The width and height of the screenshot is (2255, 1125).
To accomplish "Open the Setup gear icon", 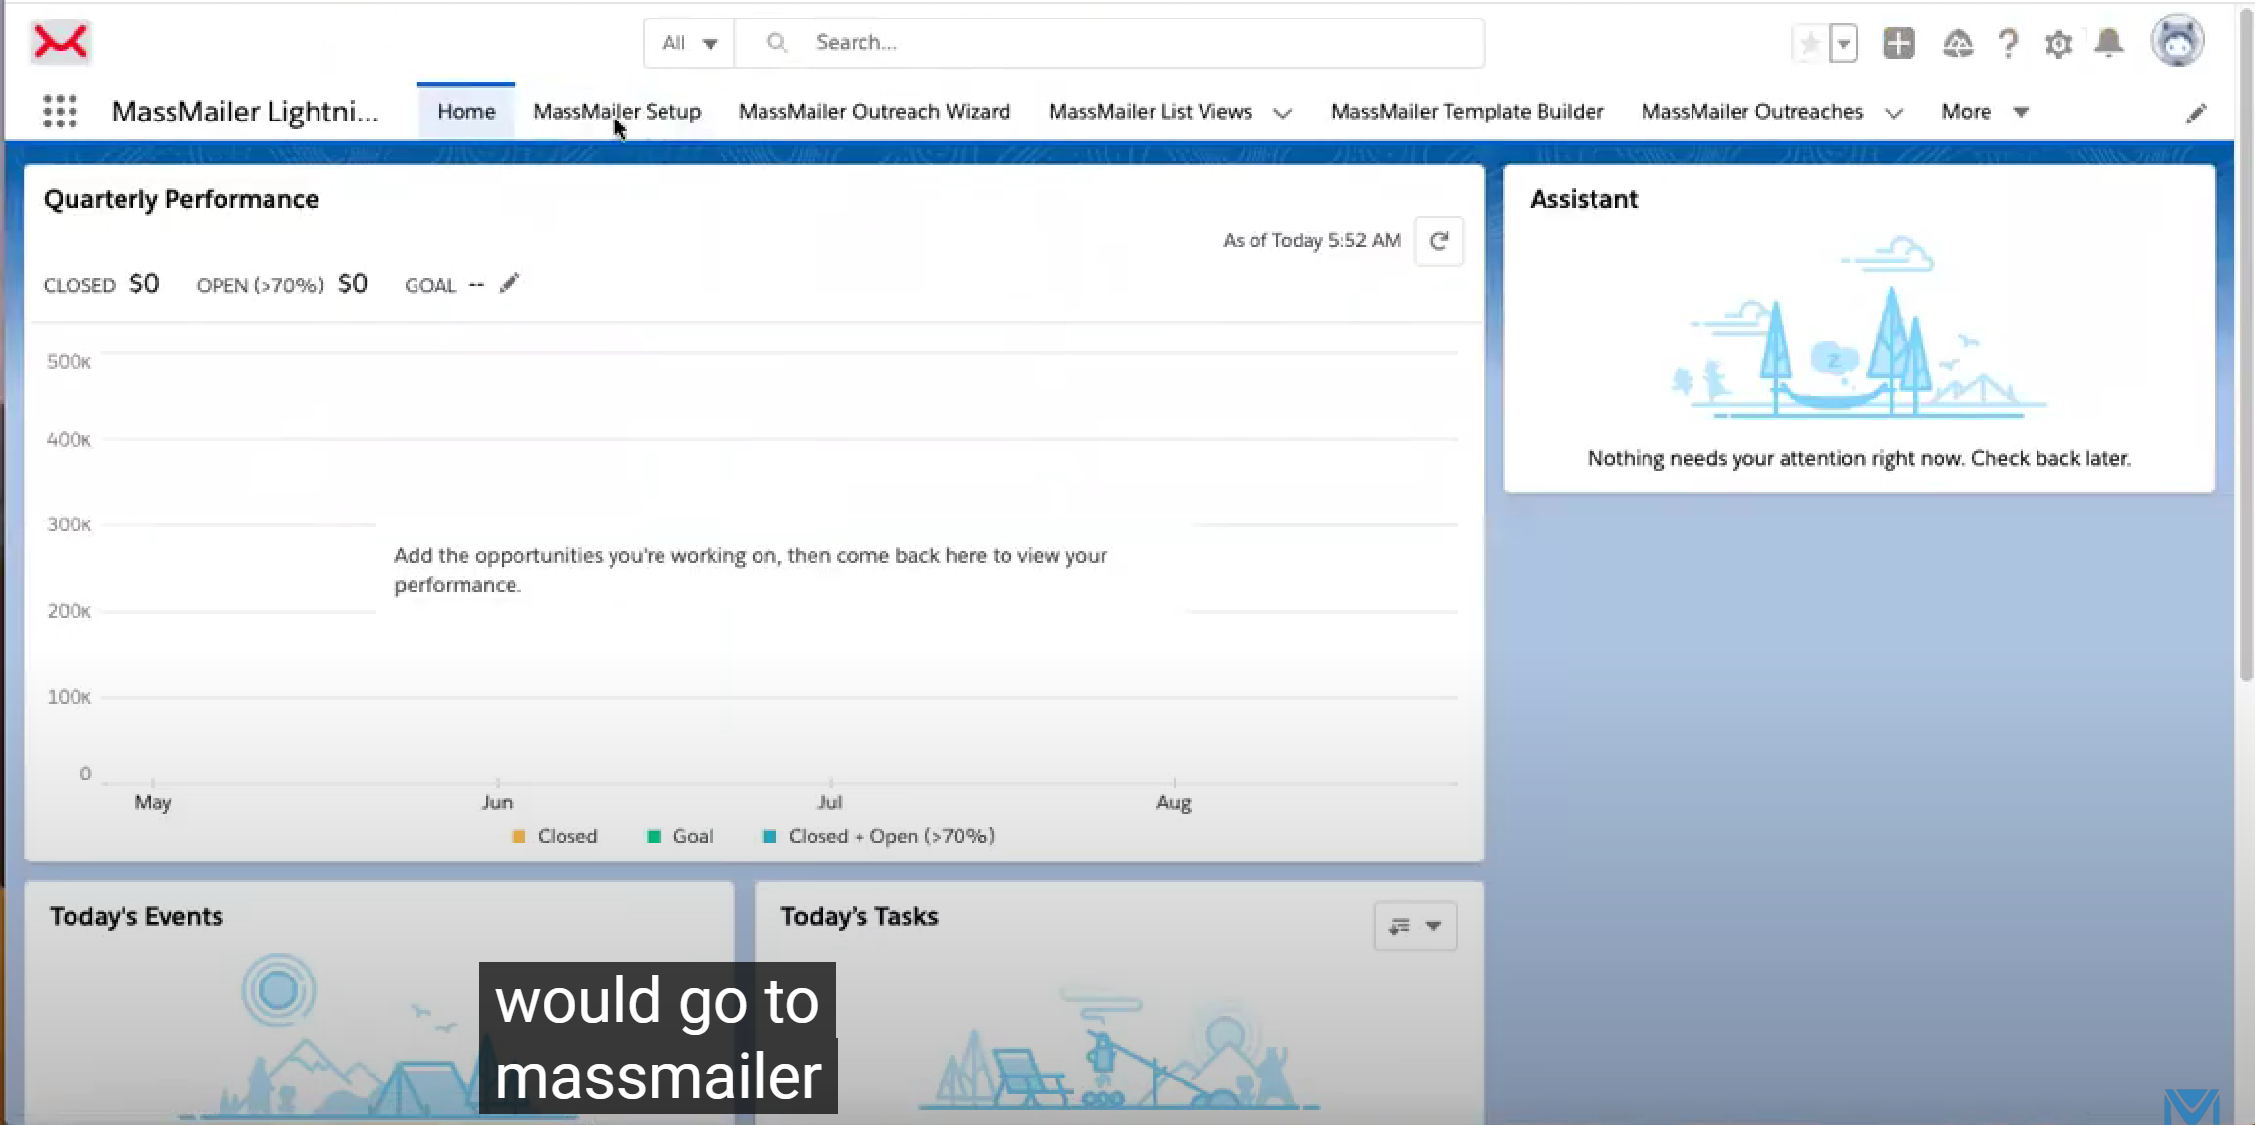I will [2058, 44].
